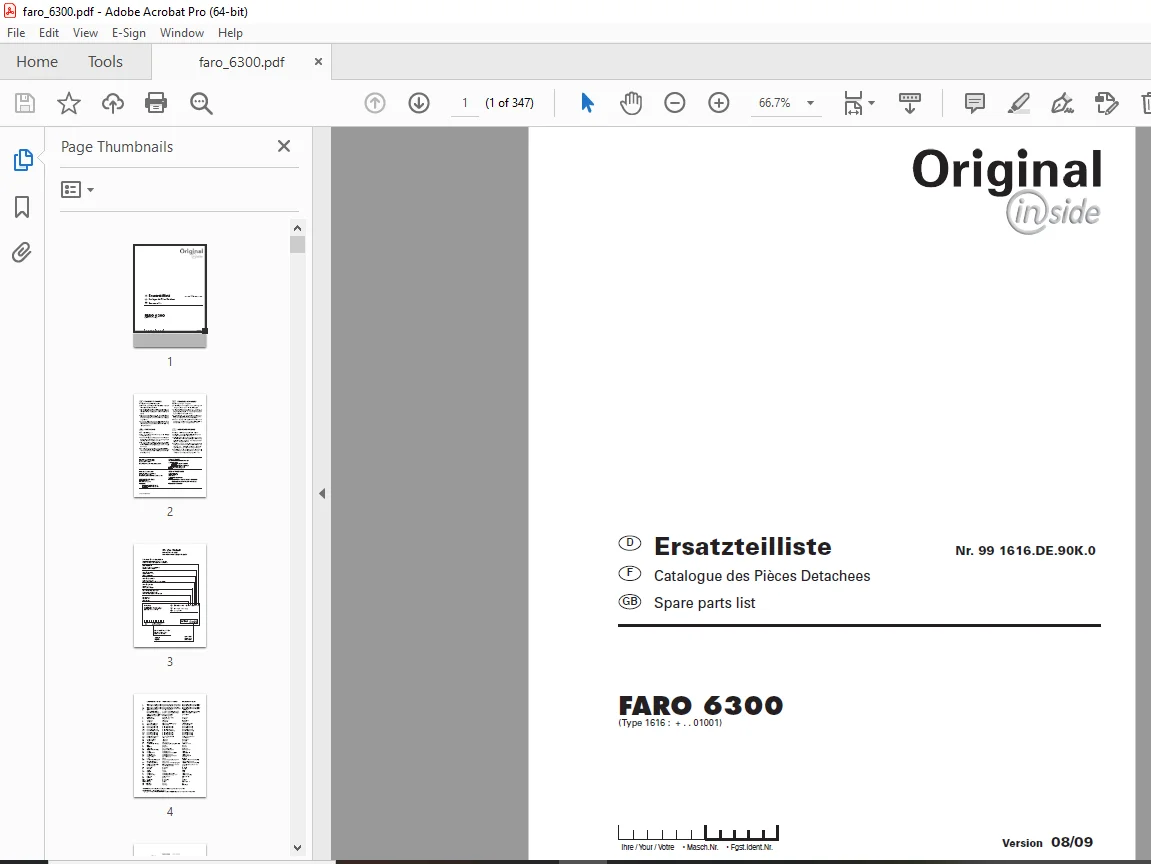Switch to the Home tab
Screen dimensions: 1151x864
[37, 62]
